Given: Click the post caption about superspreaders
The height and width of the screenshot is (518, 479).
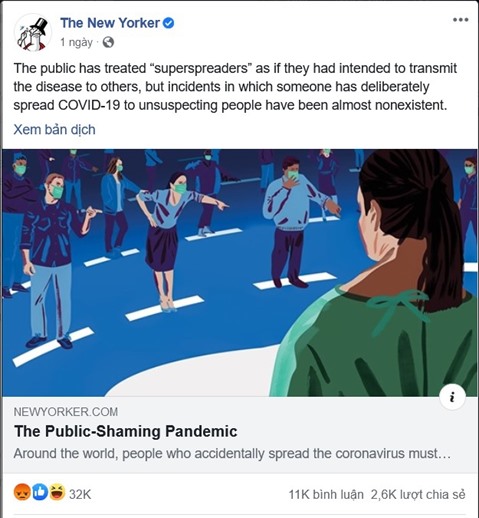Looking at the screenshot, I should [235, 87].
